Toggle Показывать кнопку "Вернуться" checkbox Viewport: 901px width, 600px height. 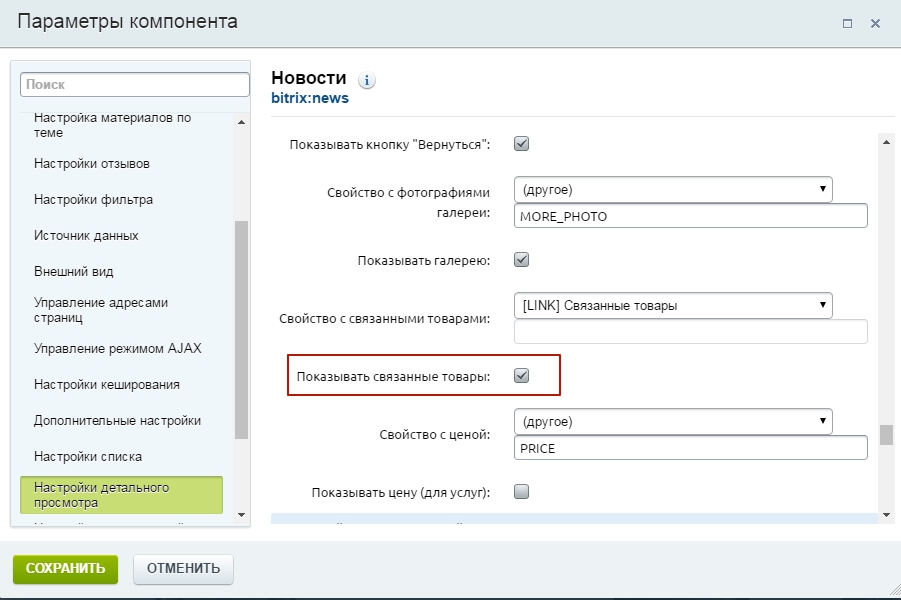pyautogui.click(x=521, y=144)
